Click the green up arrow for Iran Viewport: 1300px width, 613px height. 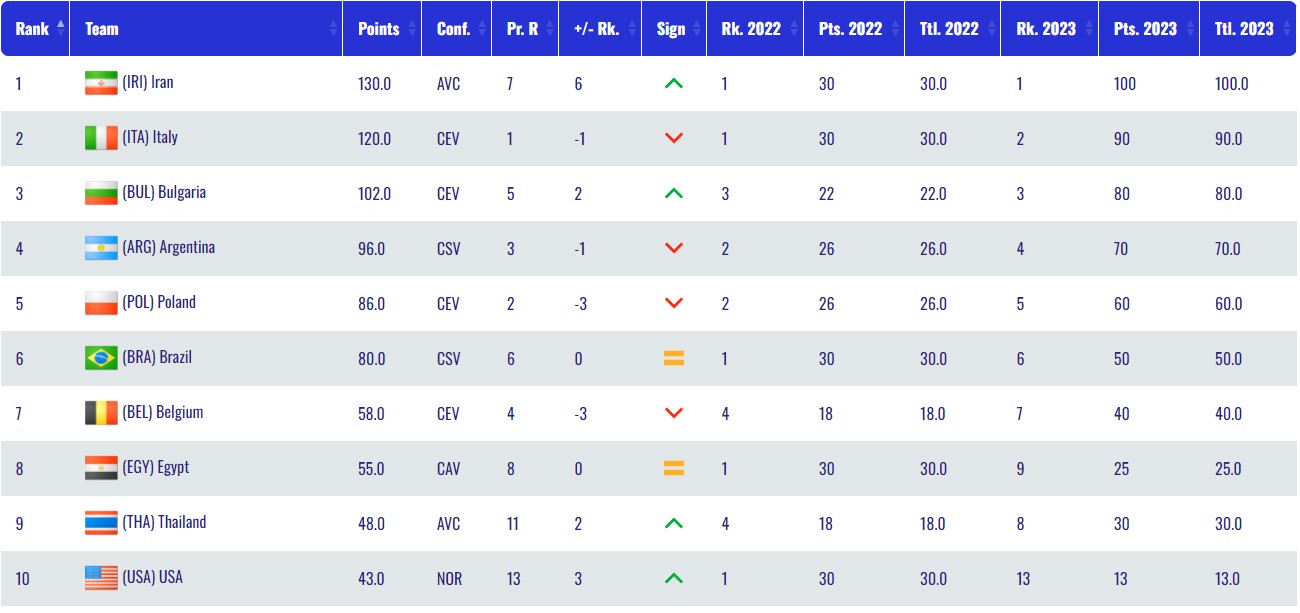(674, 84)
